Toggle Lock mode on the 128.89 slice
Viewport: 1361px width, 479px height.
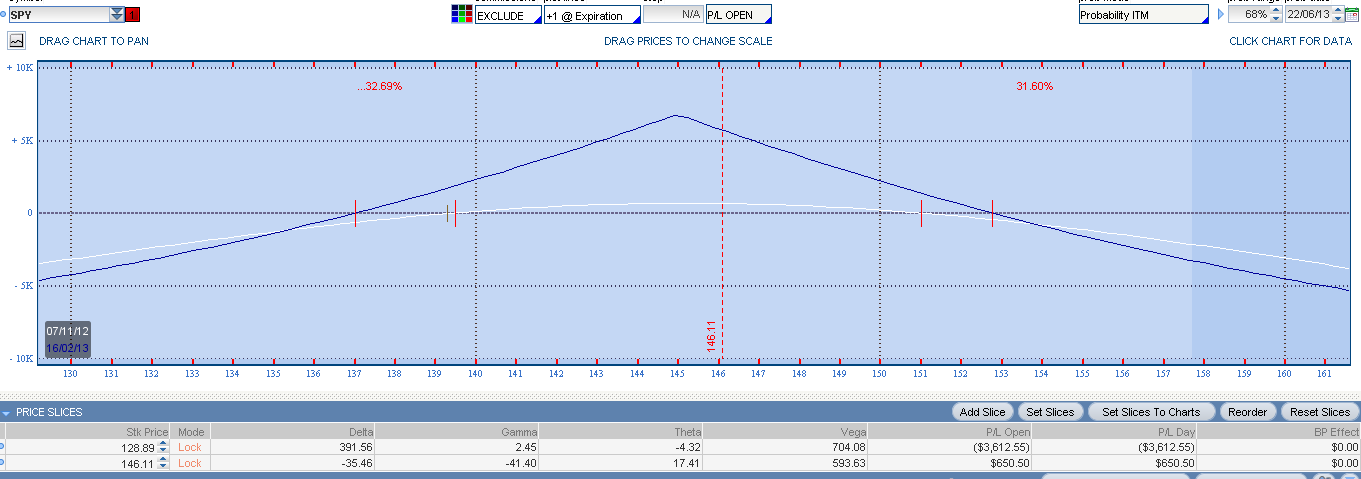click(x=190, y=448)
